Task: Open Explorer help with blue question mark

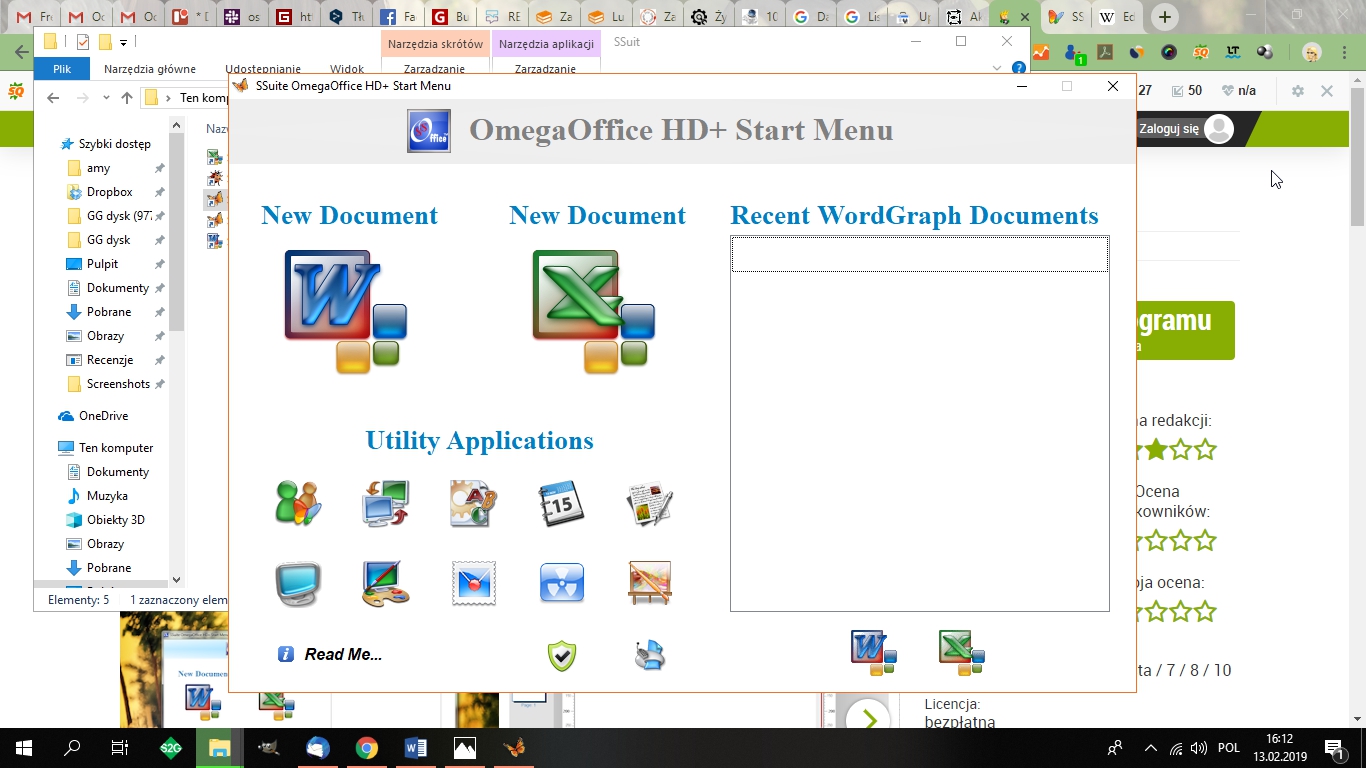Action: point(1018,68)
